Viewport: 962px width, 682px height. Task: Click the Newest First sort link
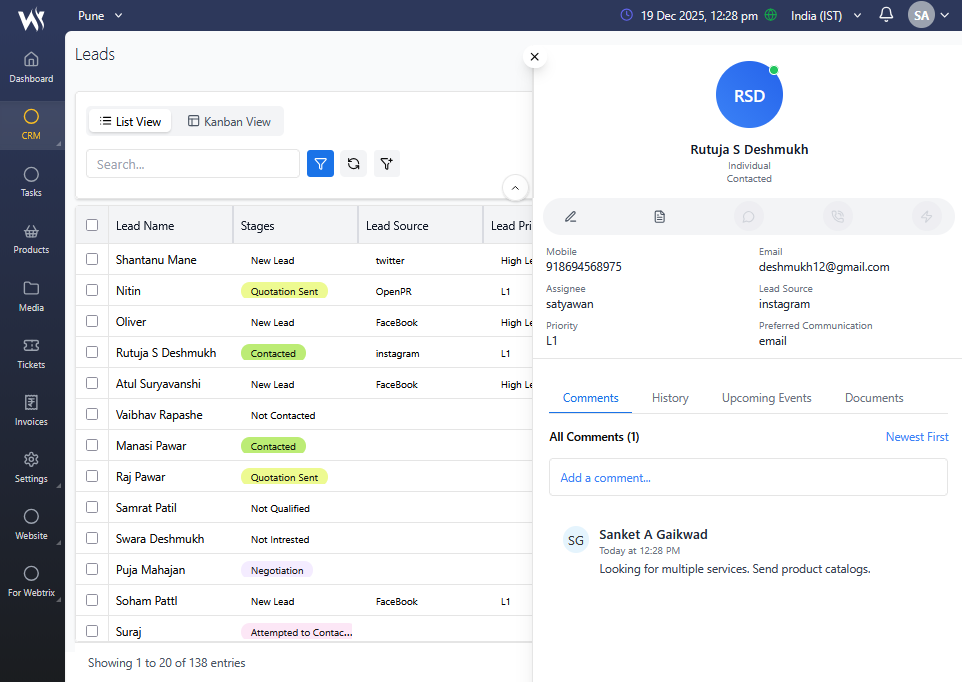point(916,437)
